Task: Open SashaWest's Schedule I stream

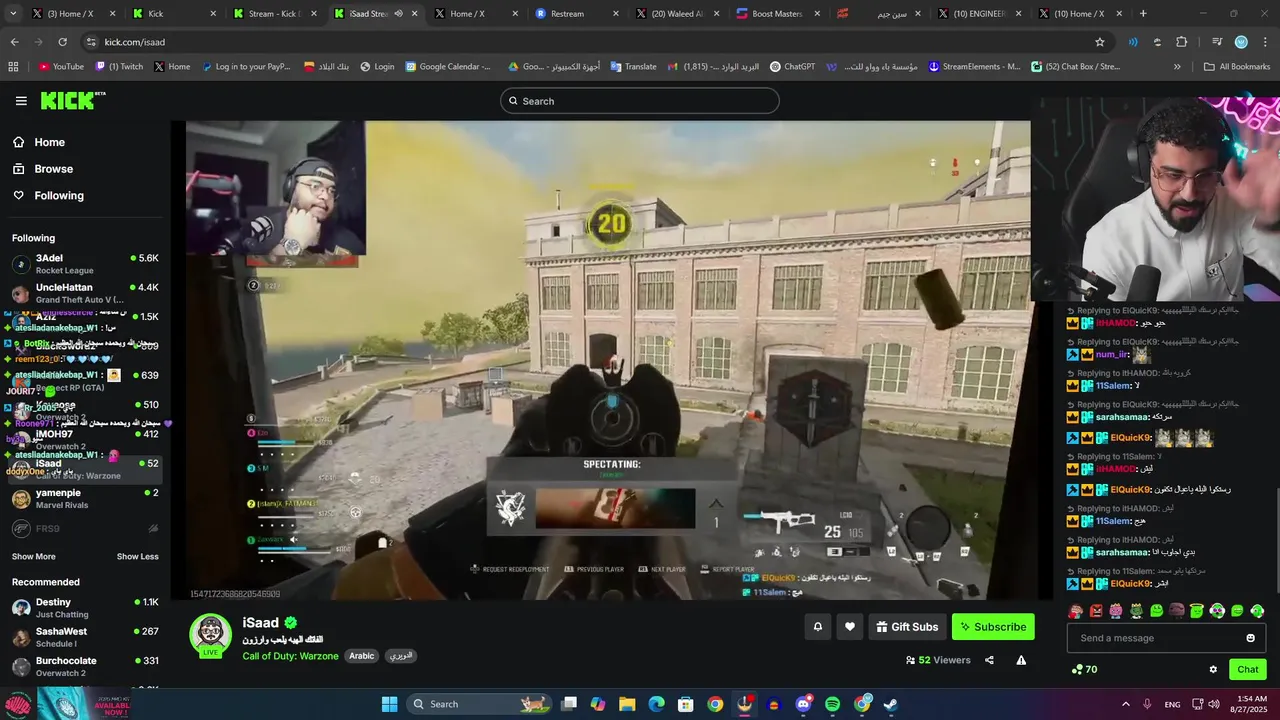Action: (85, 637)
